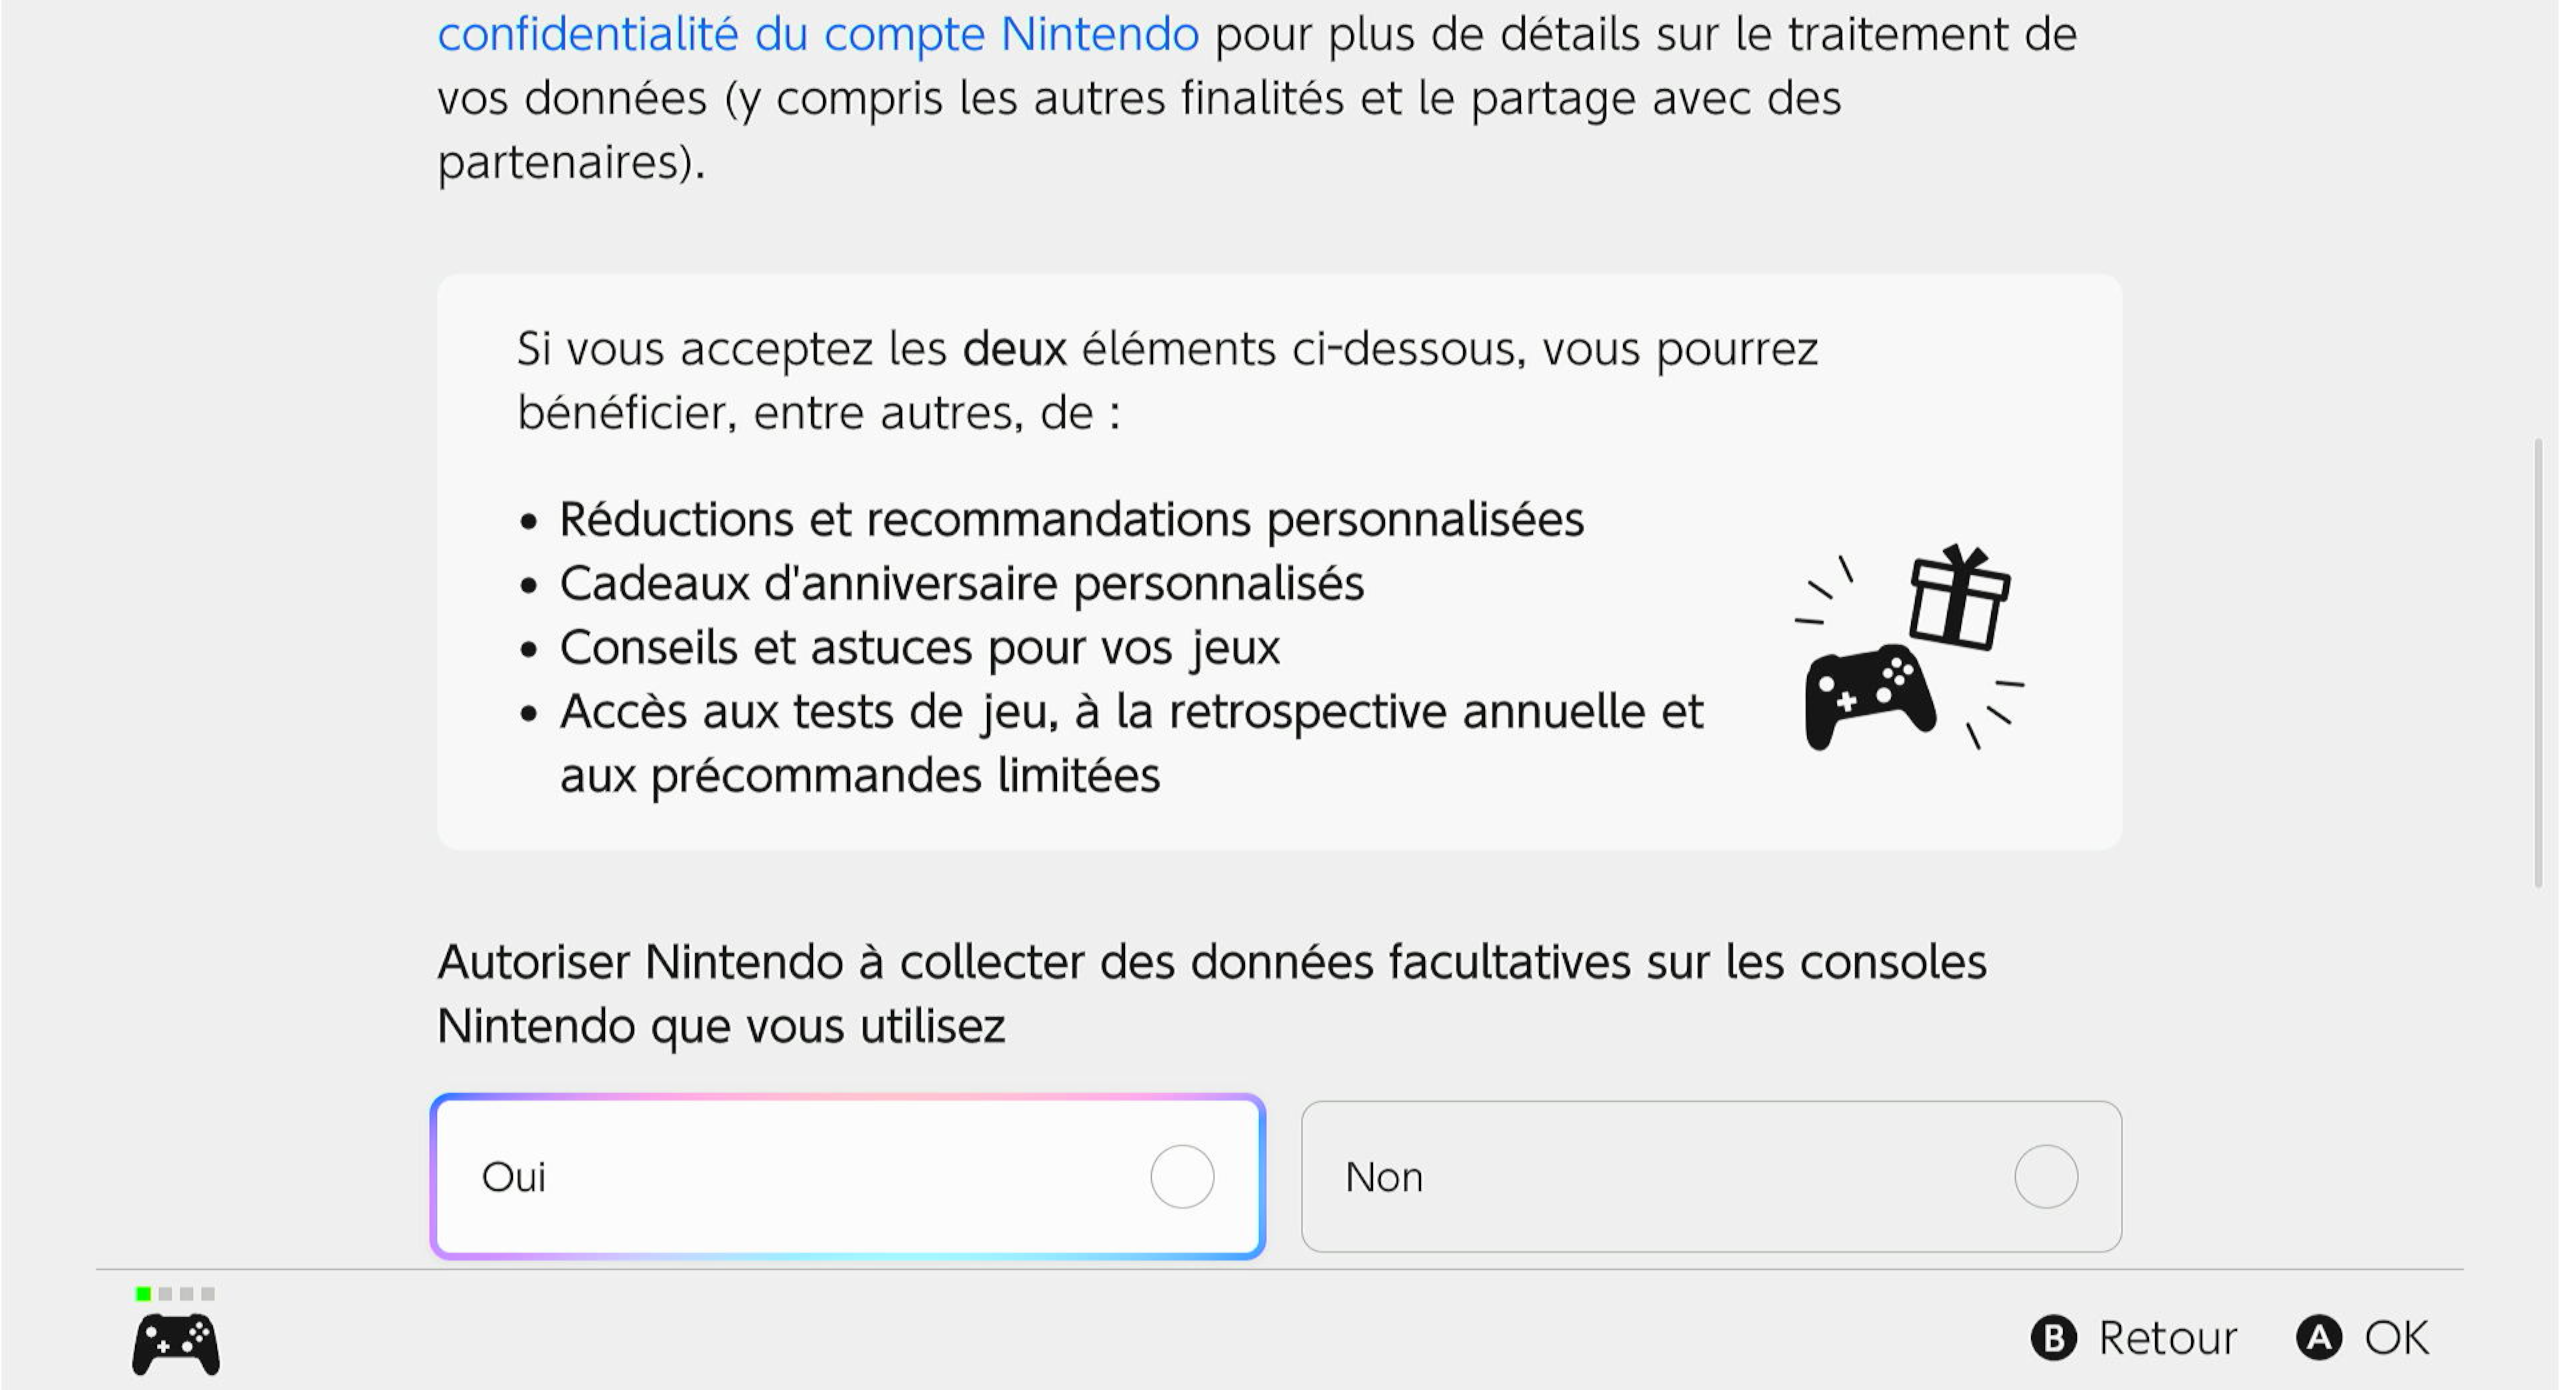Click the OK label
Image resolution: width=2560 pixels, height=1390 pixels.
click(x=2396, y=1338)
